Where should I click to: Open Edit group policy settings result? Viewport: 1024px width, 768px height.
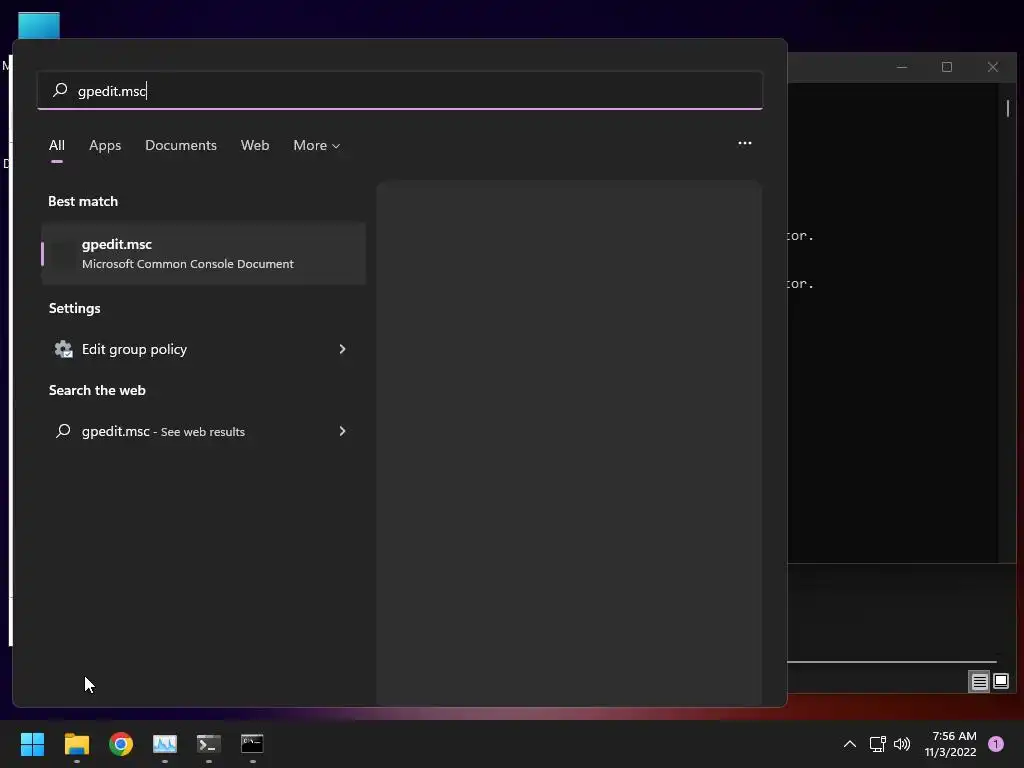203,349
